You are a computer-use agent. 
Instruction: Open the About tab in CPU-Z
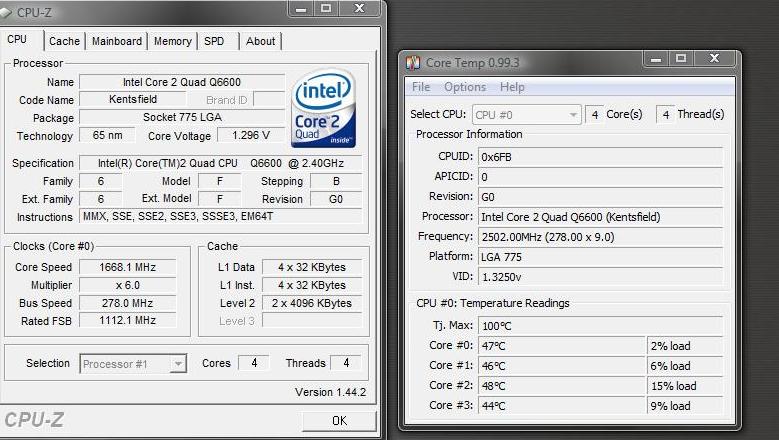(x=260, y=41)
